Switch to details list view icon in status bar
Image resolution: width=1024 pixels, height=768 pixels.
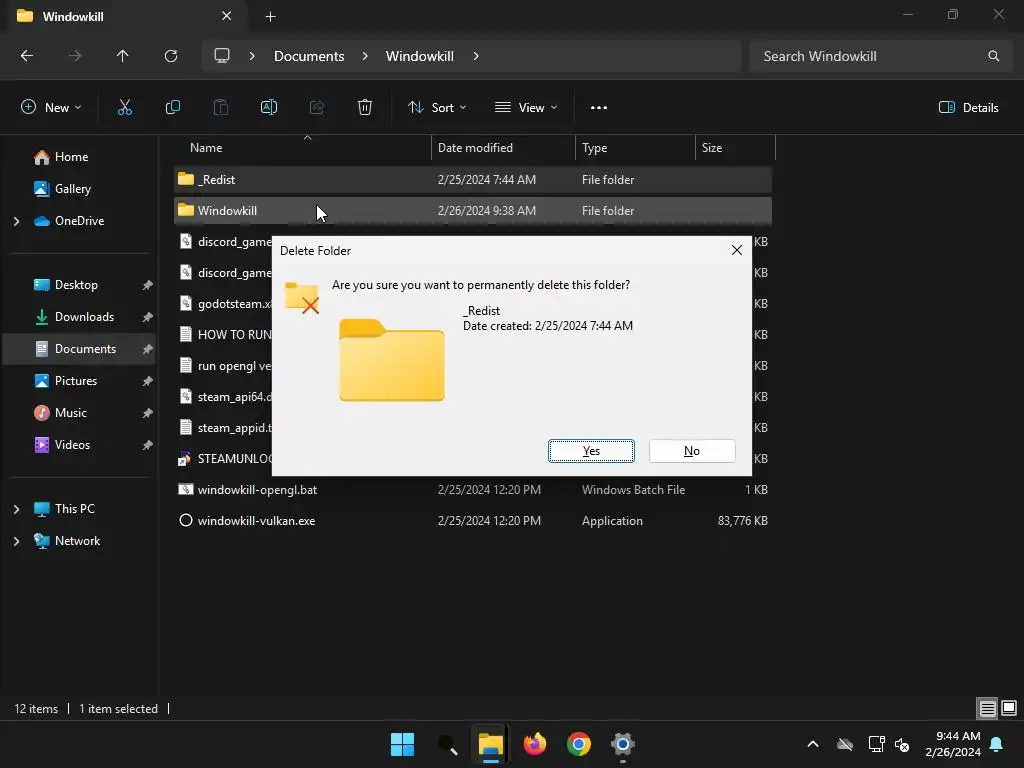click(987, 709)
